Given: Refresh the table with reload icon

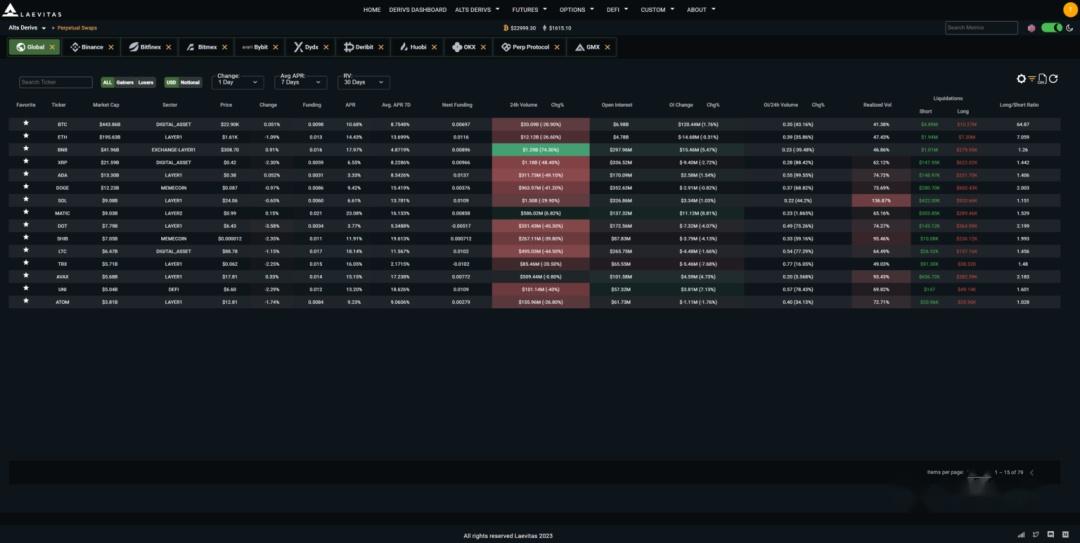Looking at the screenshot, I should point(1053,79).
